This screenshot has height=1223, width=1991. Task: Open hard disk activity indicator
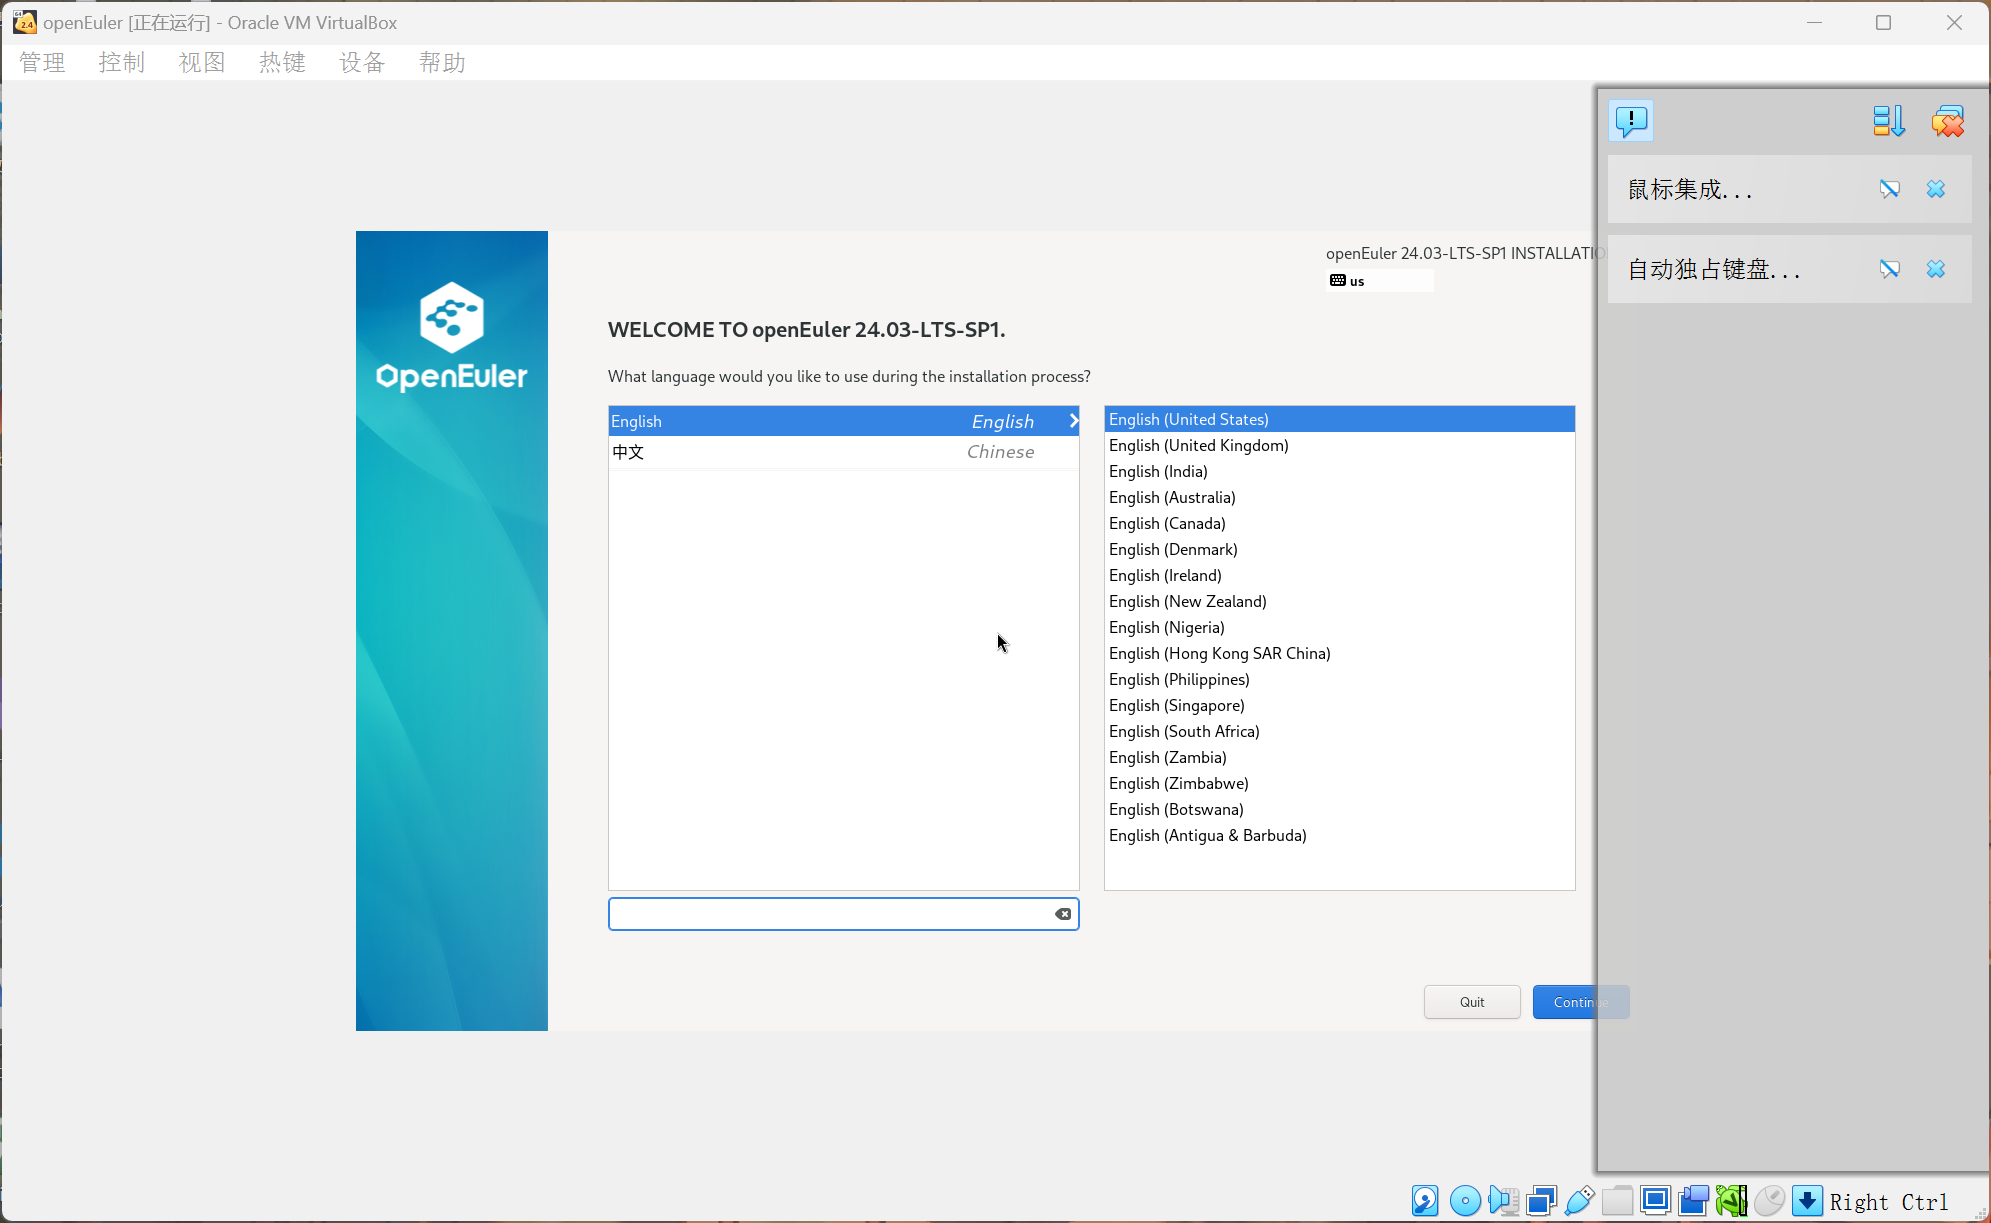(1425, 1200)
